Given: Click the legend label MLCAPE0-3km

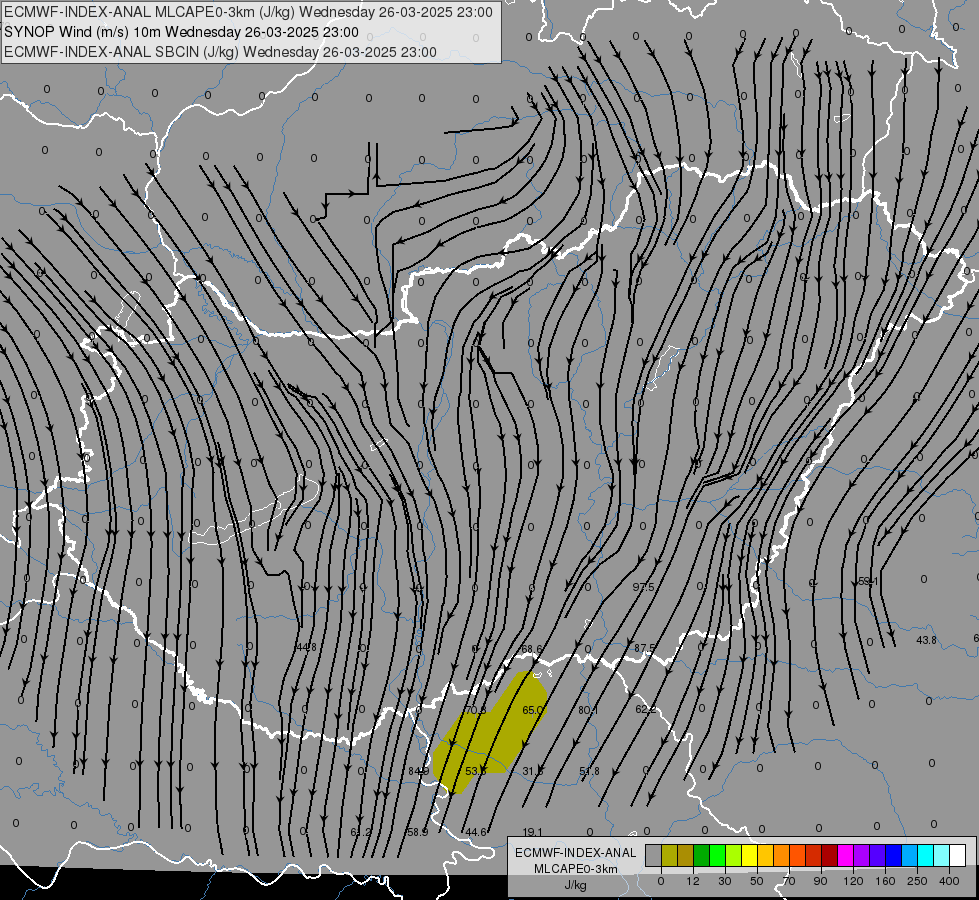Looking at the screenshot, I should pyautogui.click(x=576, y=869).
